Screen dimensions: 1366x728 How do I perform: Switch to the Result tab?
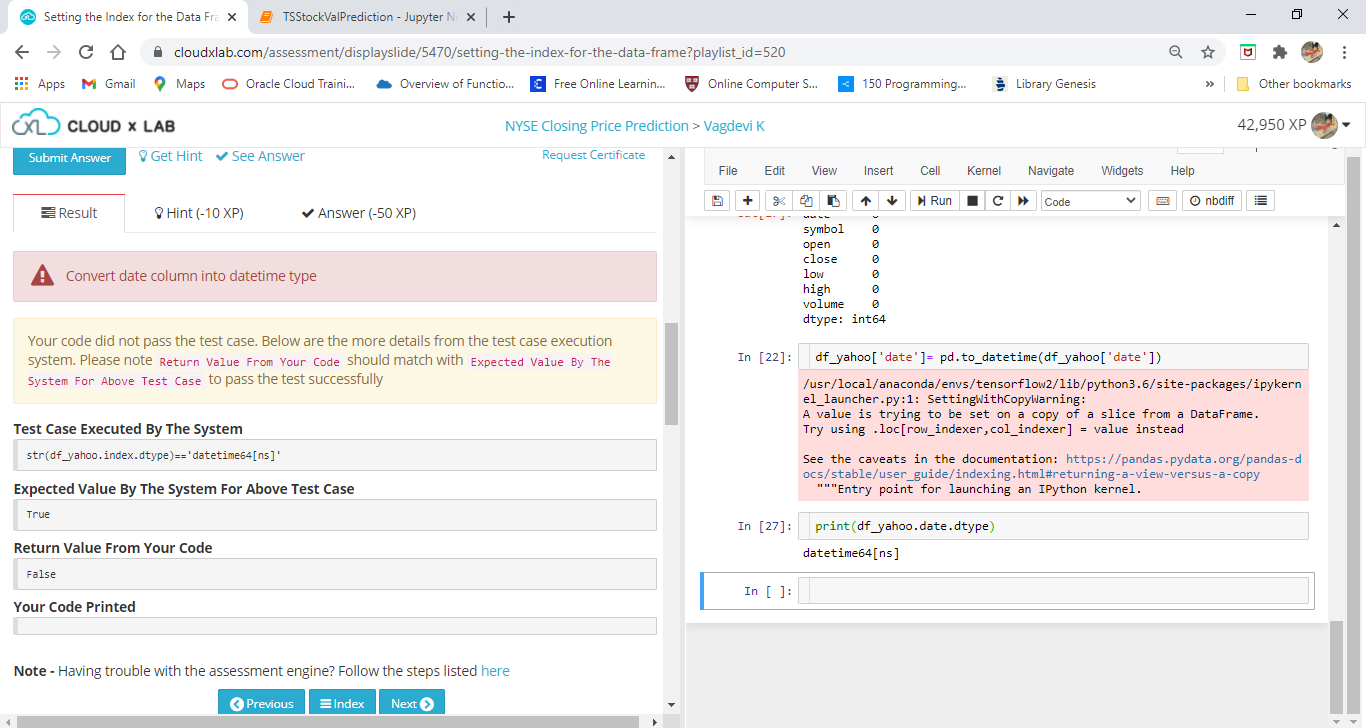pos(69,213)
